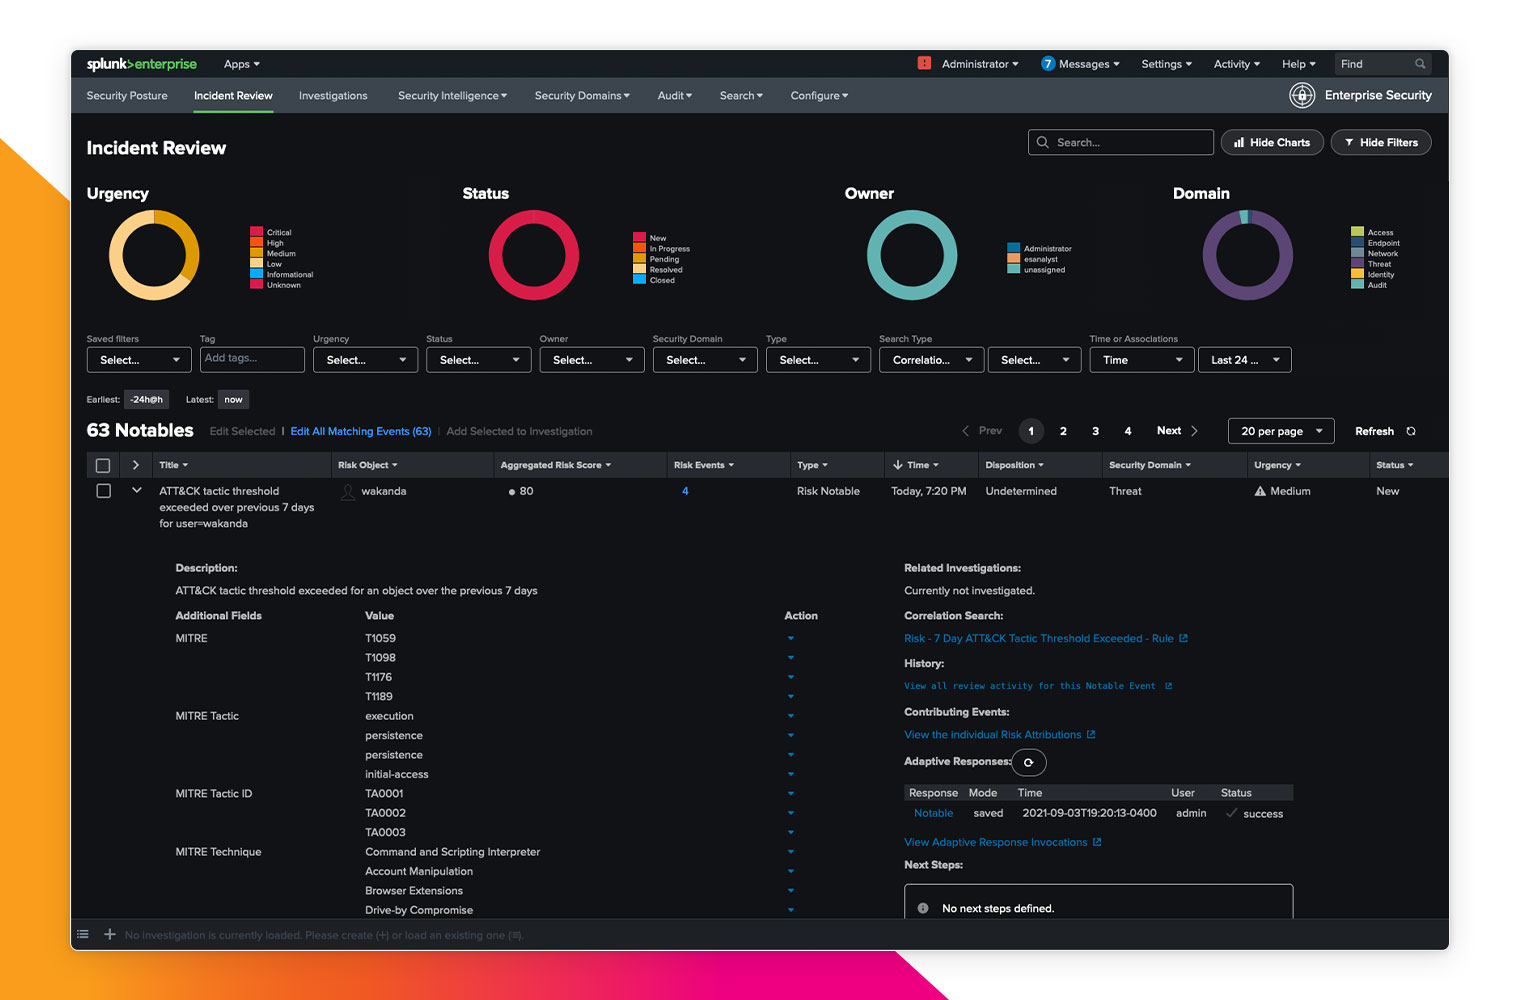Click the New status legend swatch
This screenshot has width=1520, height=1000.
(639, 238)
